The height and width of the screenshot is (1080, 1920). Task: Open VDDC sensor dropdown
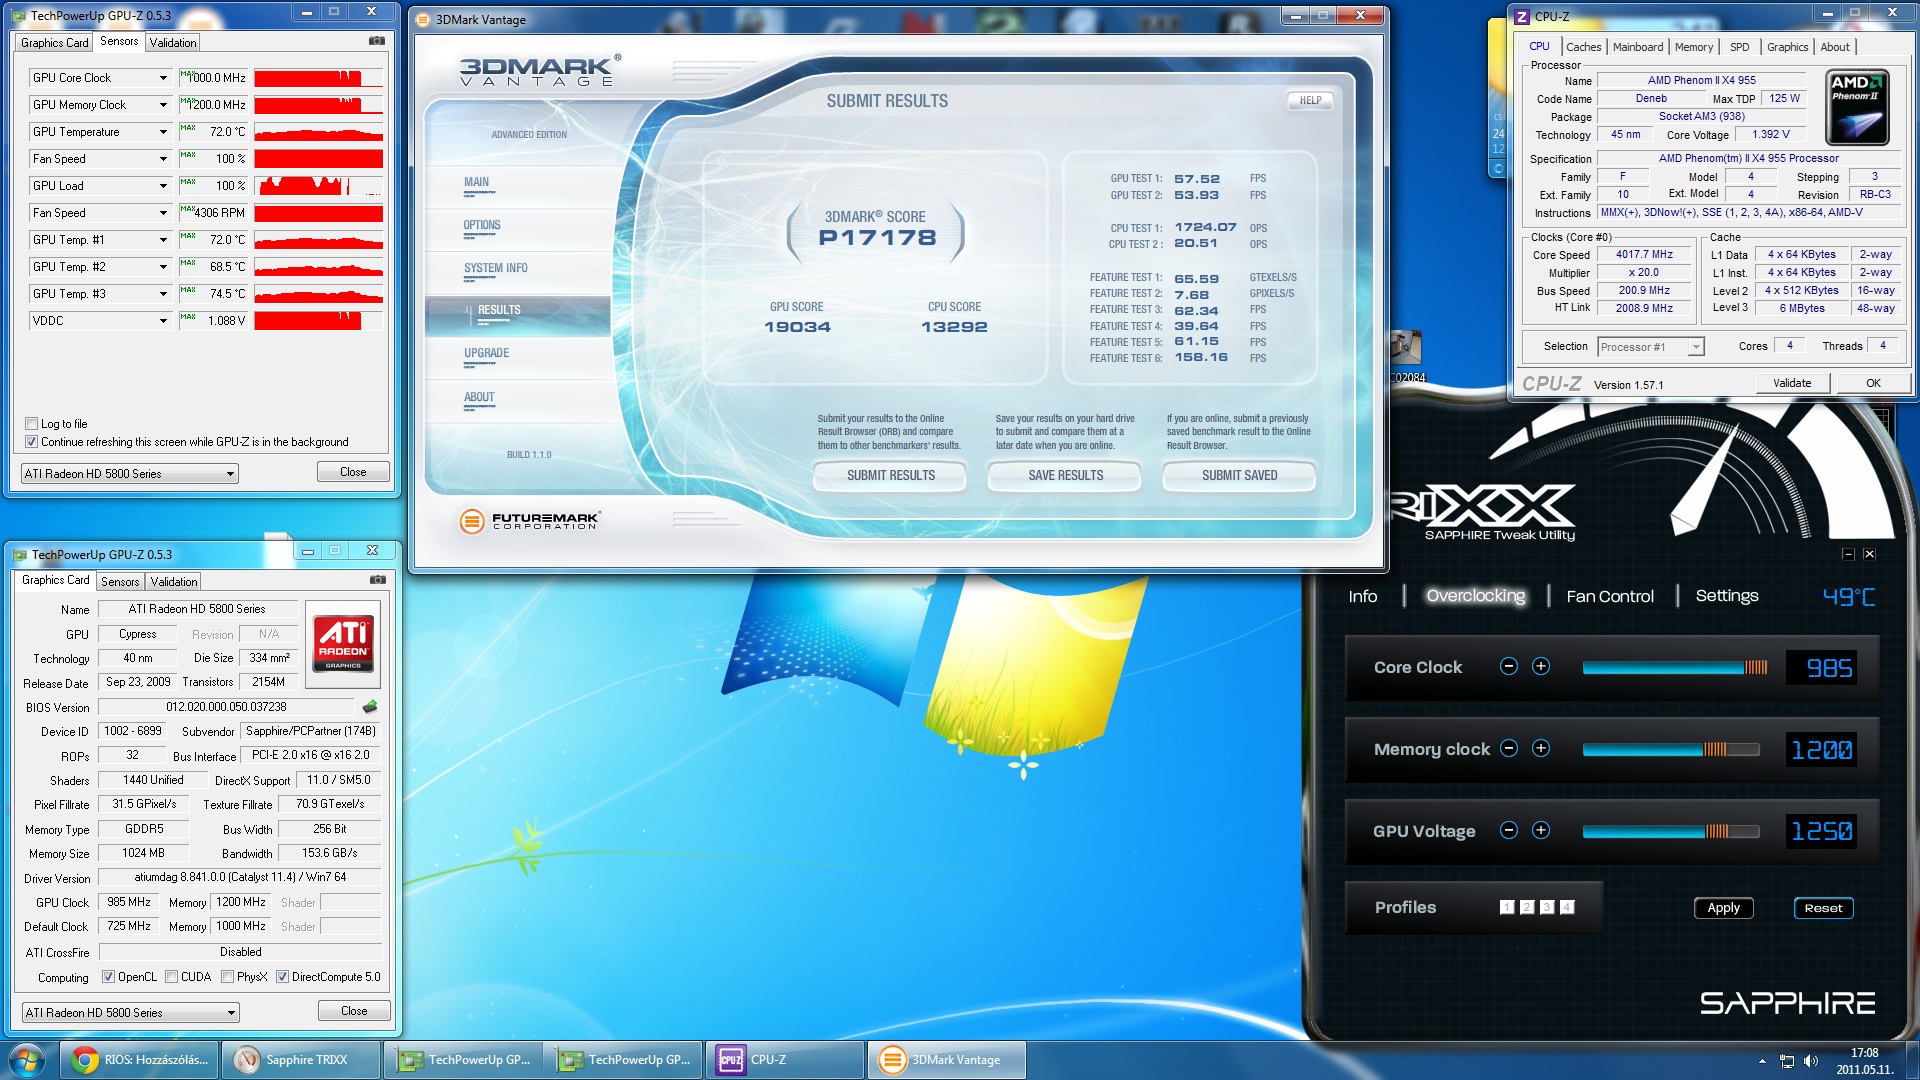pos(163,321)
